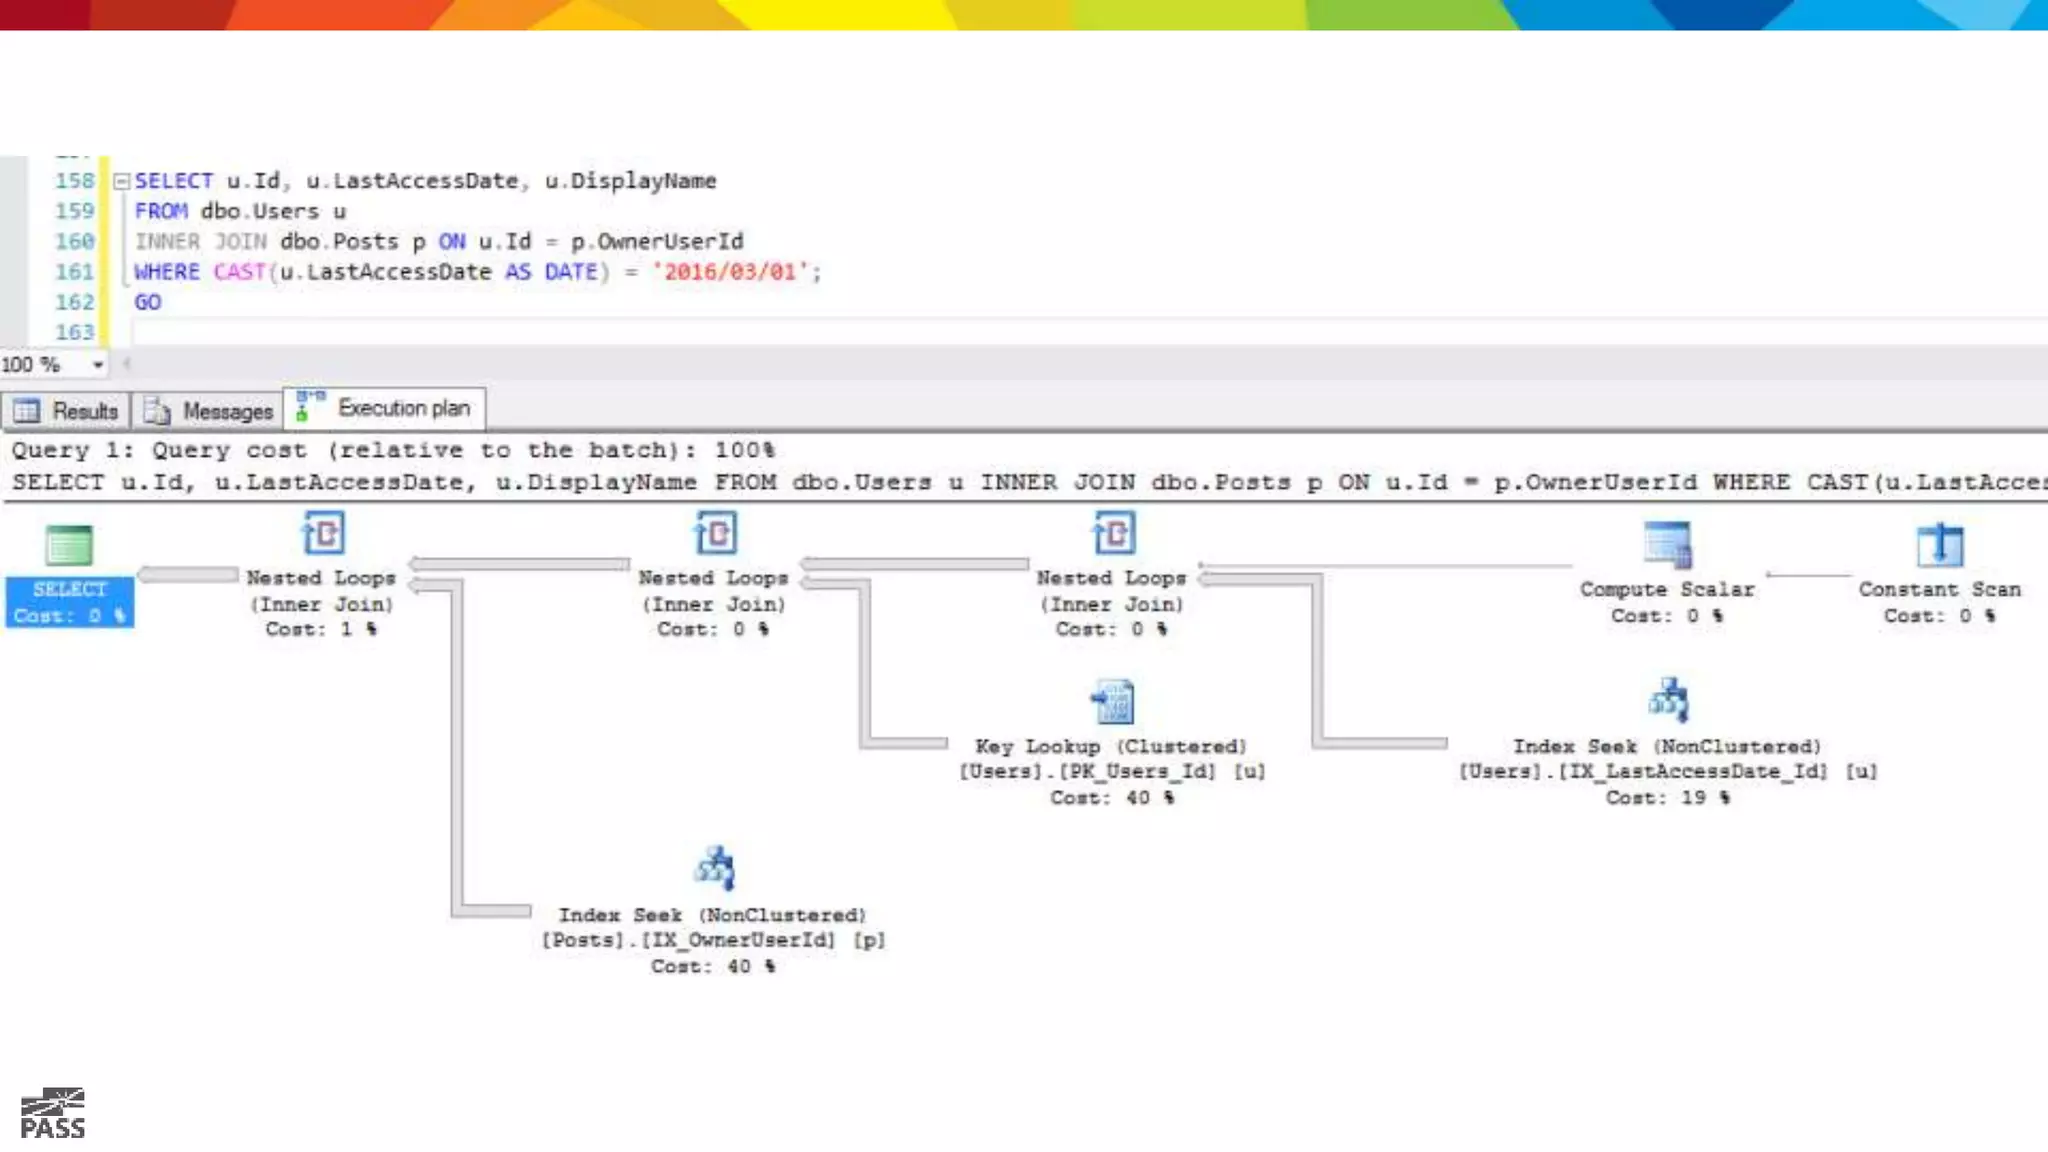
Task: Open the Messages tab
Action: pyautogui.click(x=208, y=411)
